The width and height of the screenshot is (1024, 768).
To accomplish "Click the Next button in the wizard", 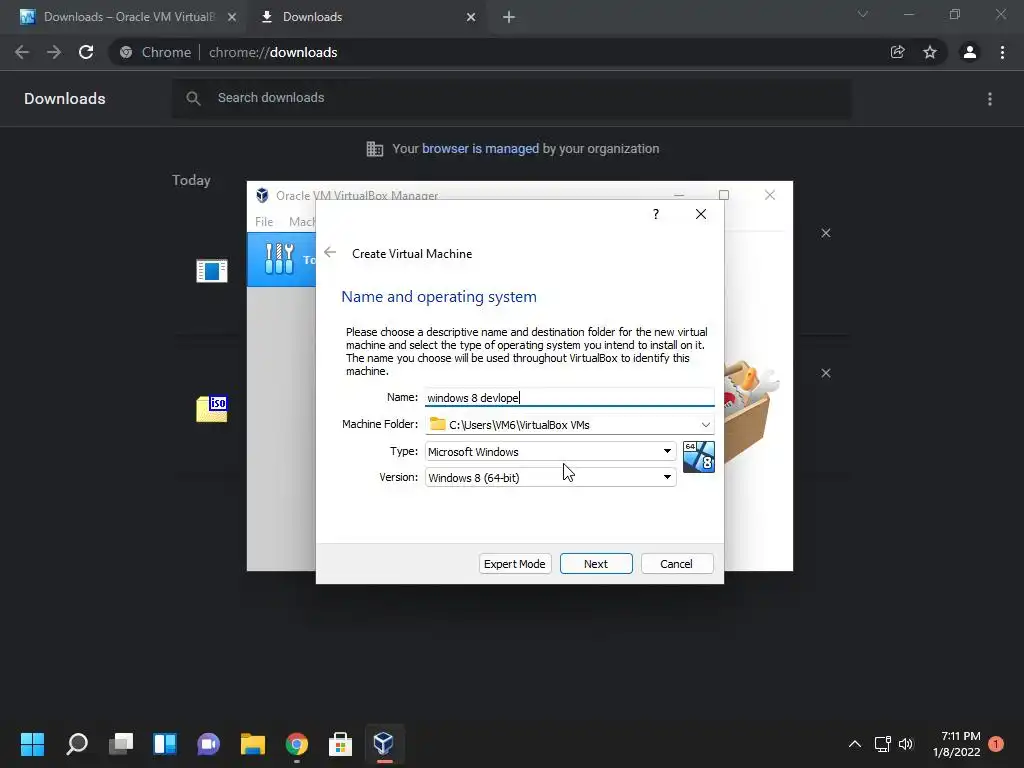I will click(x=596, y=564).
